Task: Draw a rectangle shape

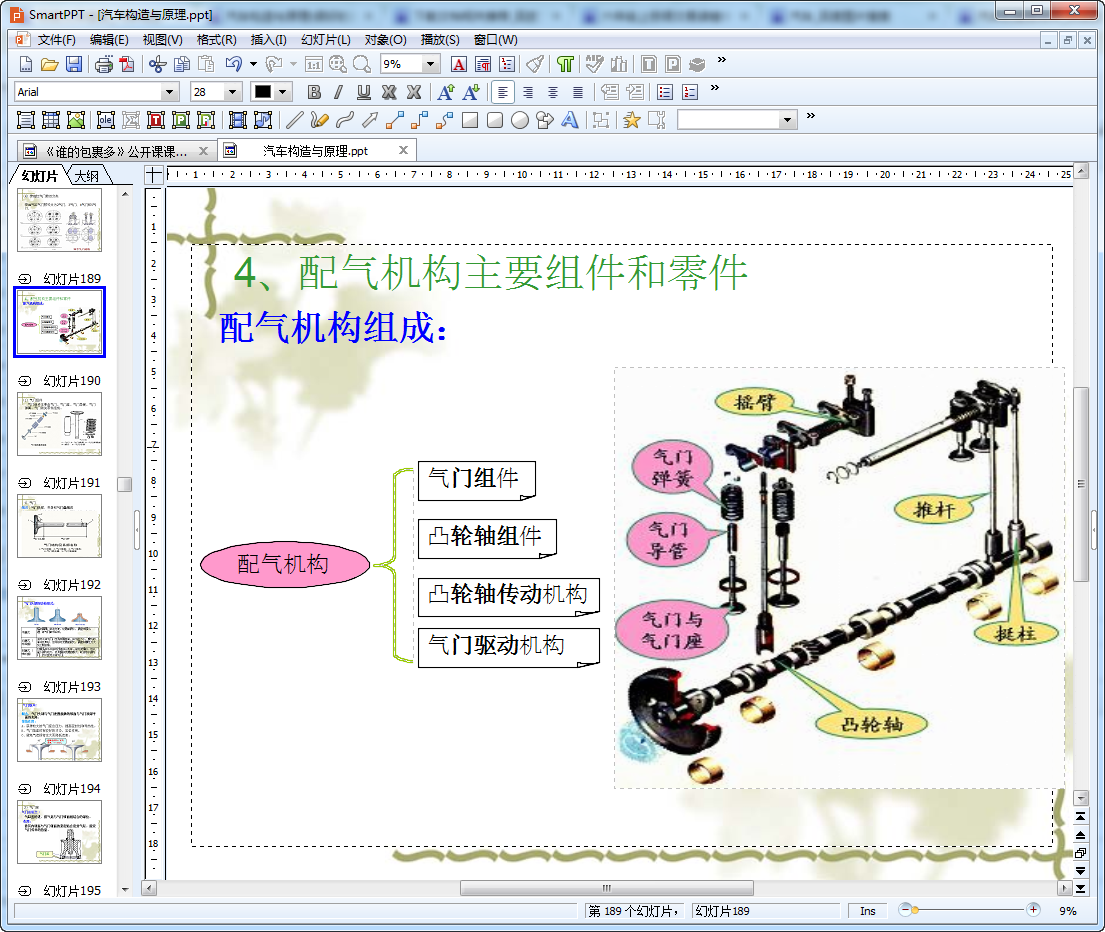Action: click(x=470, y=120)
